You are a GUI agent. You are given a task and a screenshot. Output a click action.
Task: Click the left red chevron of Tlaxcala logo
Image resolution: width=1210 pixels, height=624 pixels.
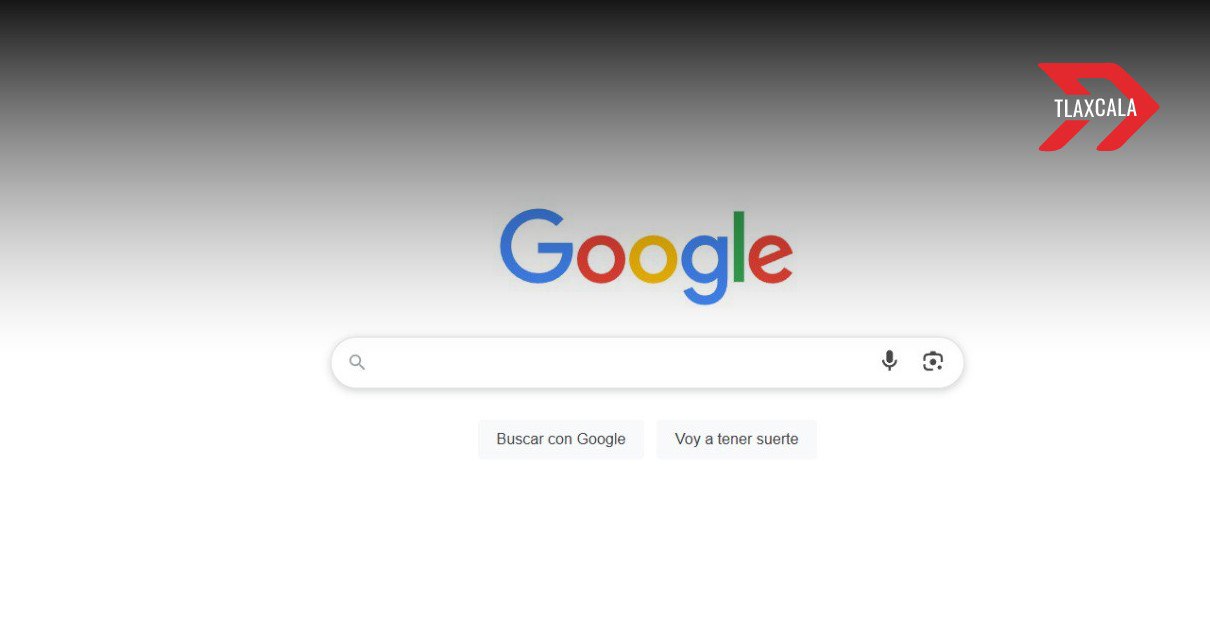tap(1062, 107)
